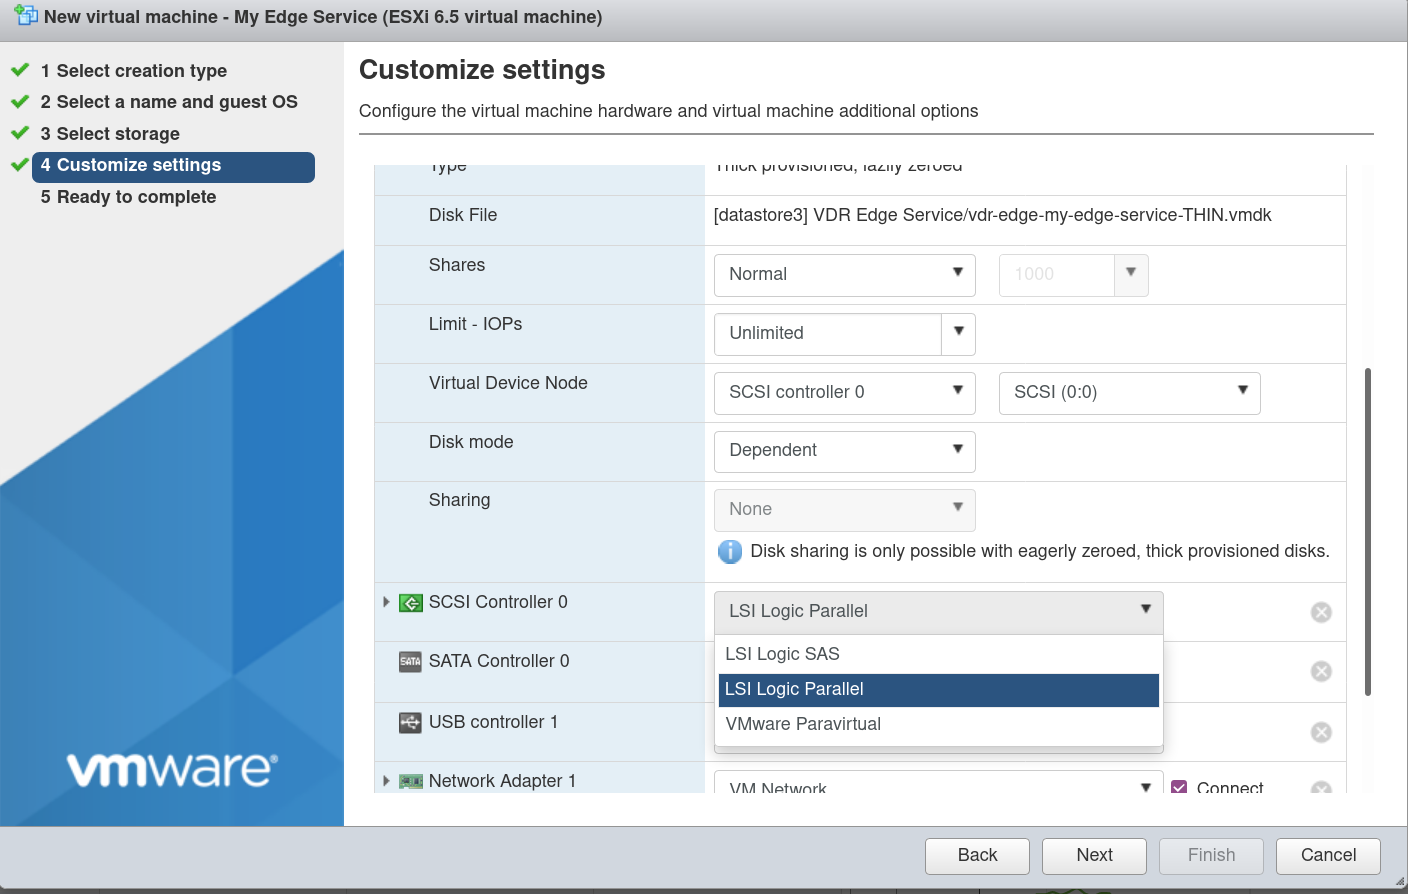
Task: Open the VM Network dropdown
Action: (939, 783)
